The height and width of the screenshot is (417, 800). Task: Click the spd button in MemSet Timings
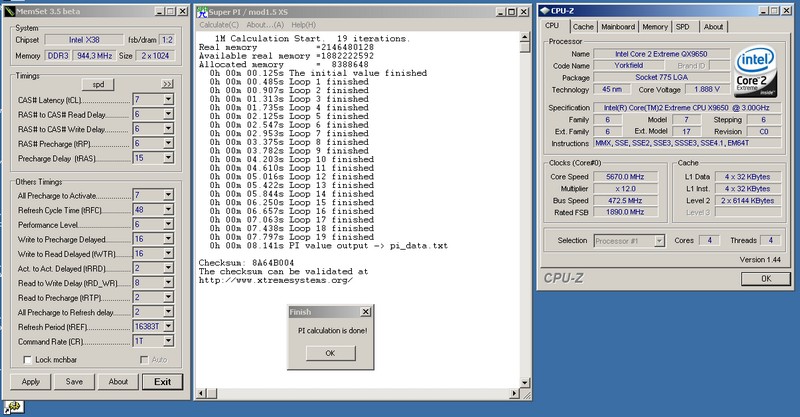(x=98, y=84)
